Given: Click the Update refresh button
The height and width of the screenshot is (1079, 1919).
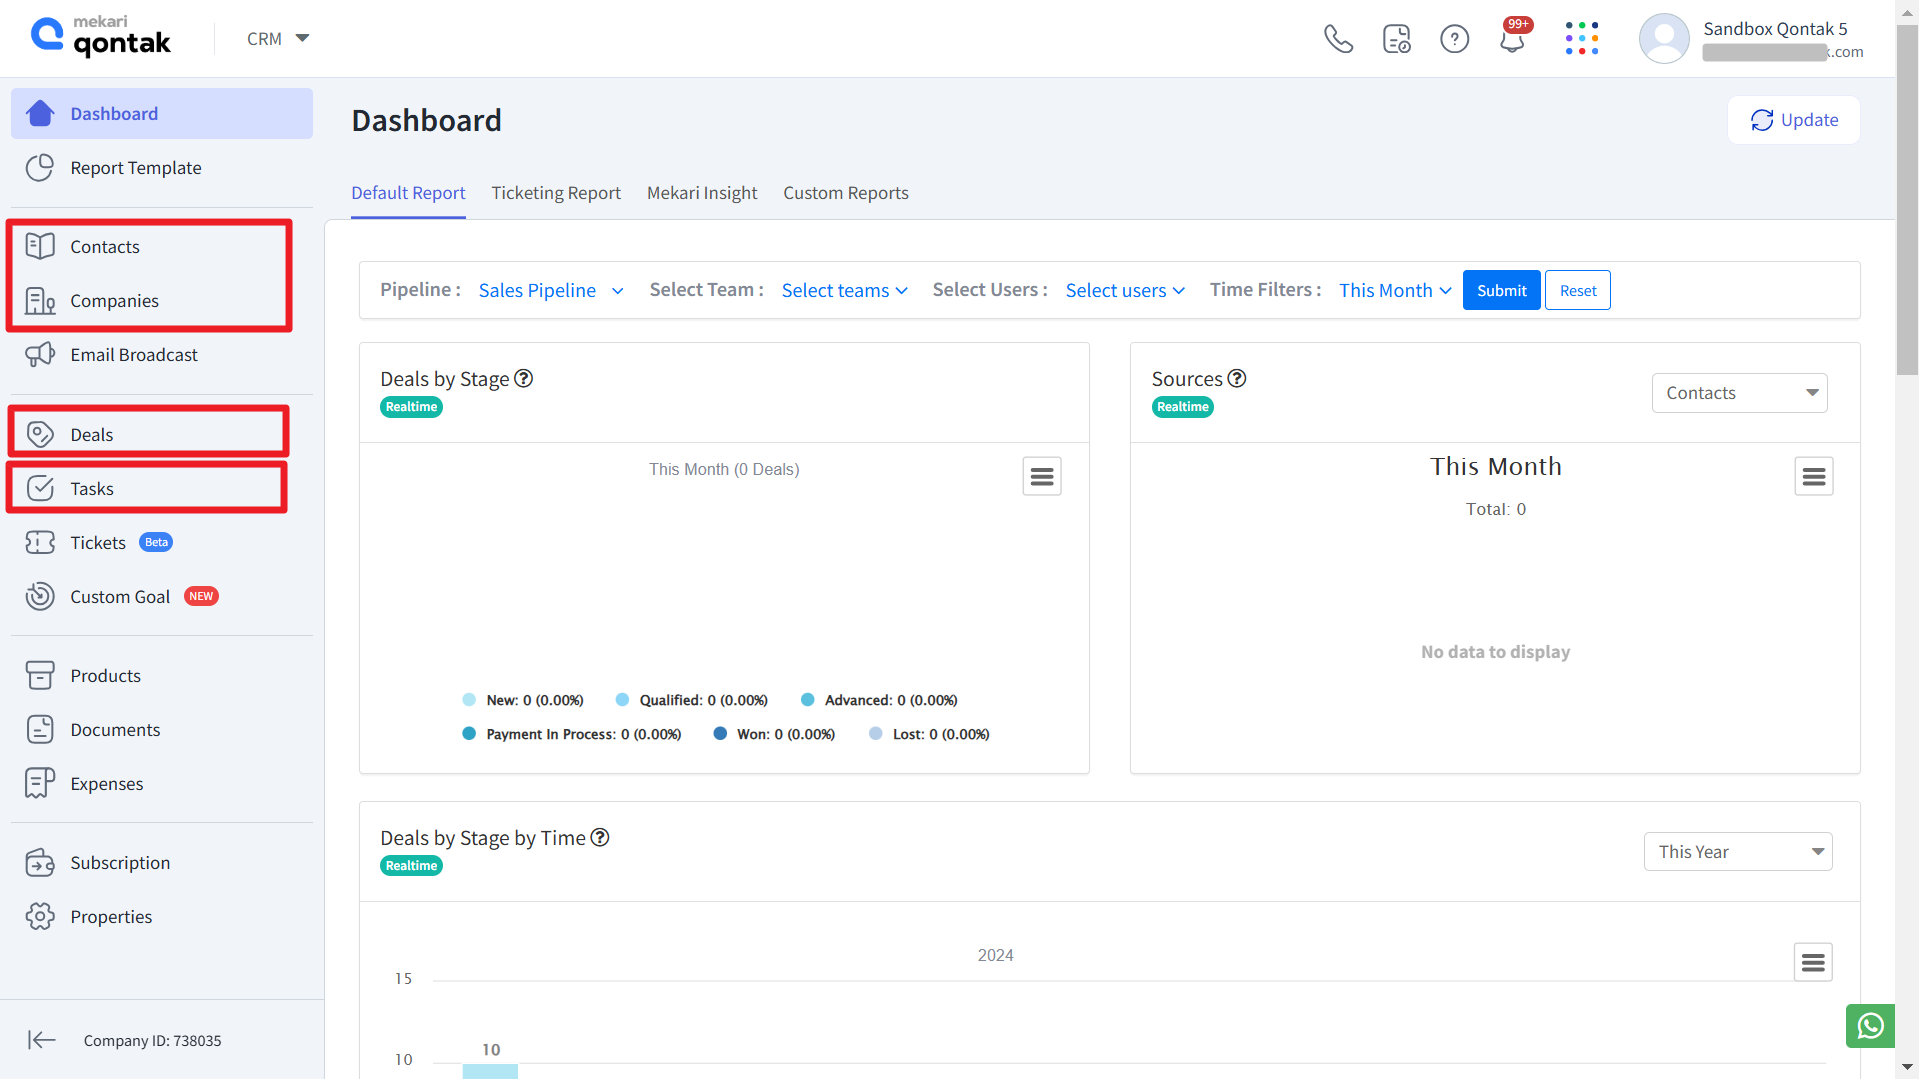Looking at the screenshot, I should 1794,120.
